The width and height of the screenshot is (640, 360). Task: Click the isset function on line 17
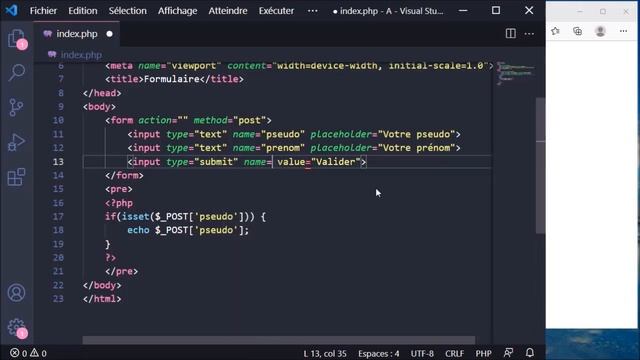click(x=136, y=216)
